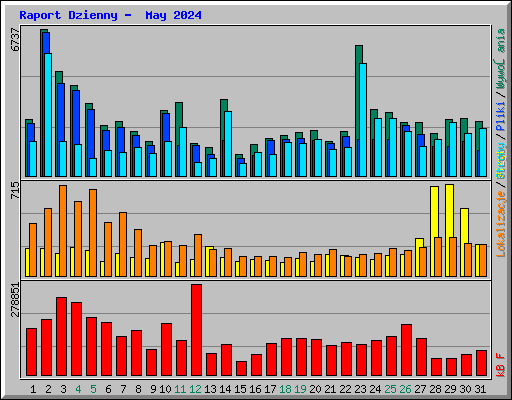
Task: Click the 'Pliki' legend label
Action: 501,117
